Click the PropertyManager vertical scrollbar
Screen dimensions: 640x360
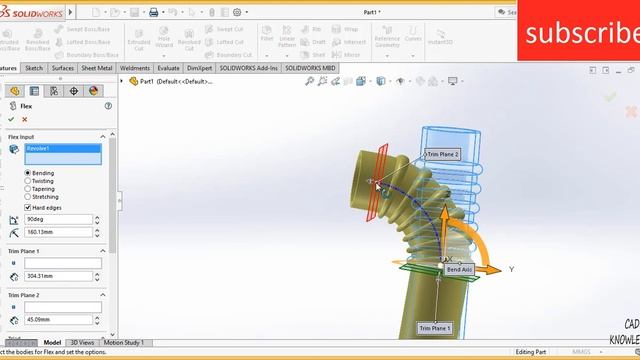(x=112, y=196)
